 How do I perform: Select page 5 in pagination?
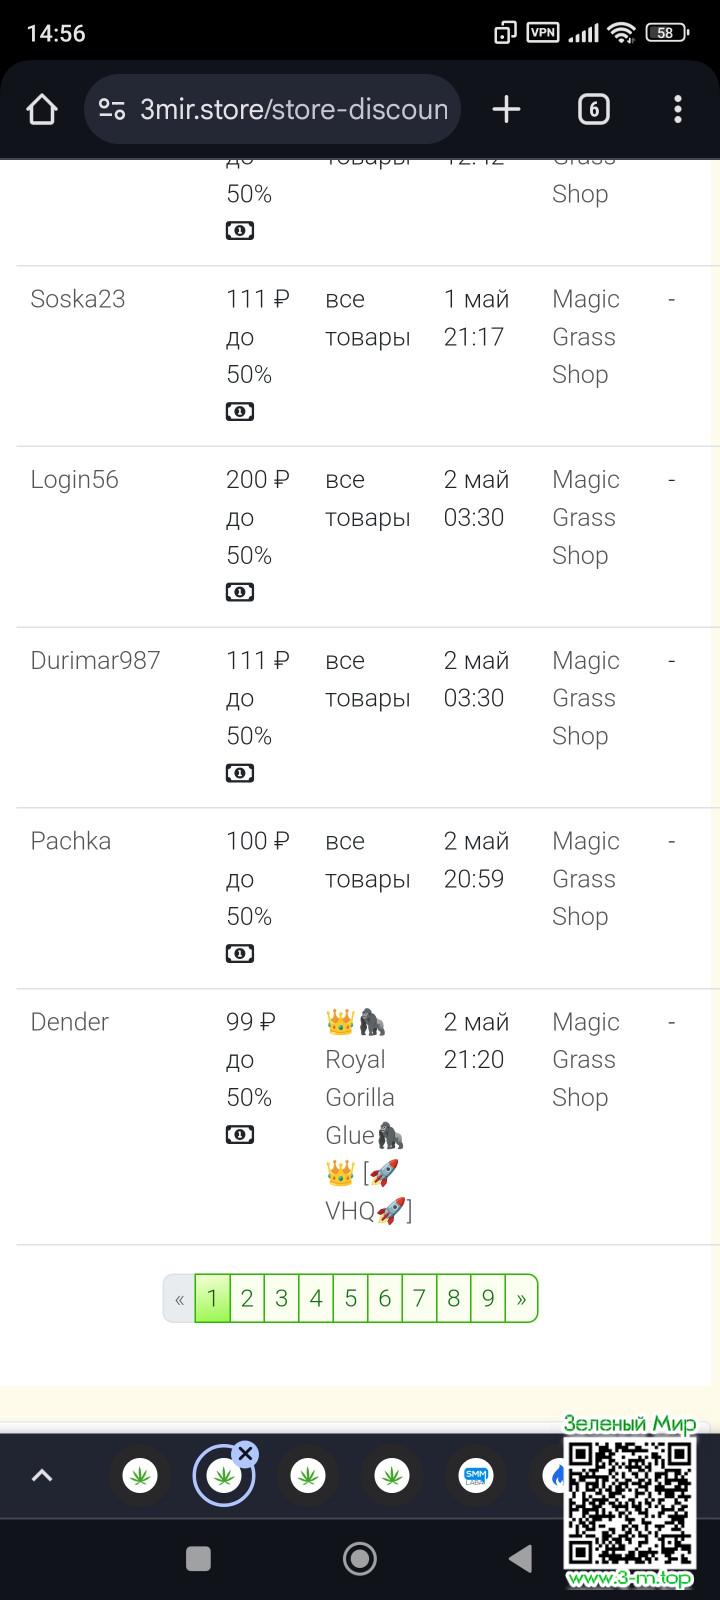pos(350,1298)
